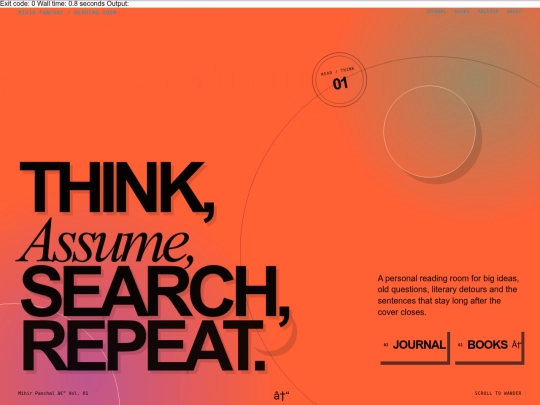Click the Read / Think 01 circular badge
The image size is (540, 405).
coord(339,80)
